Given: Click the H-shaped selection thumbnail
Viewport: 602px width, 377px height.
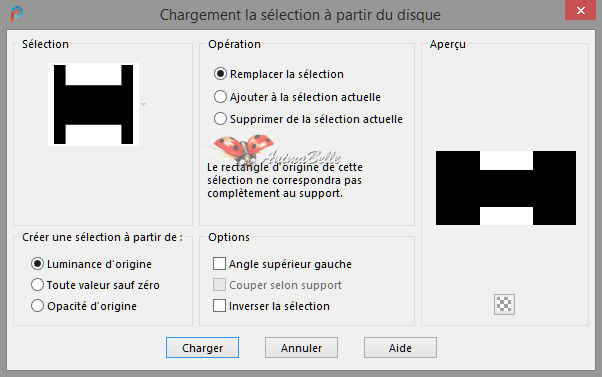Looking at the screenshot, I should click(x=93, y=104).
